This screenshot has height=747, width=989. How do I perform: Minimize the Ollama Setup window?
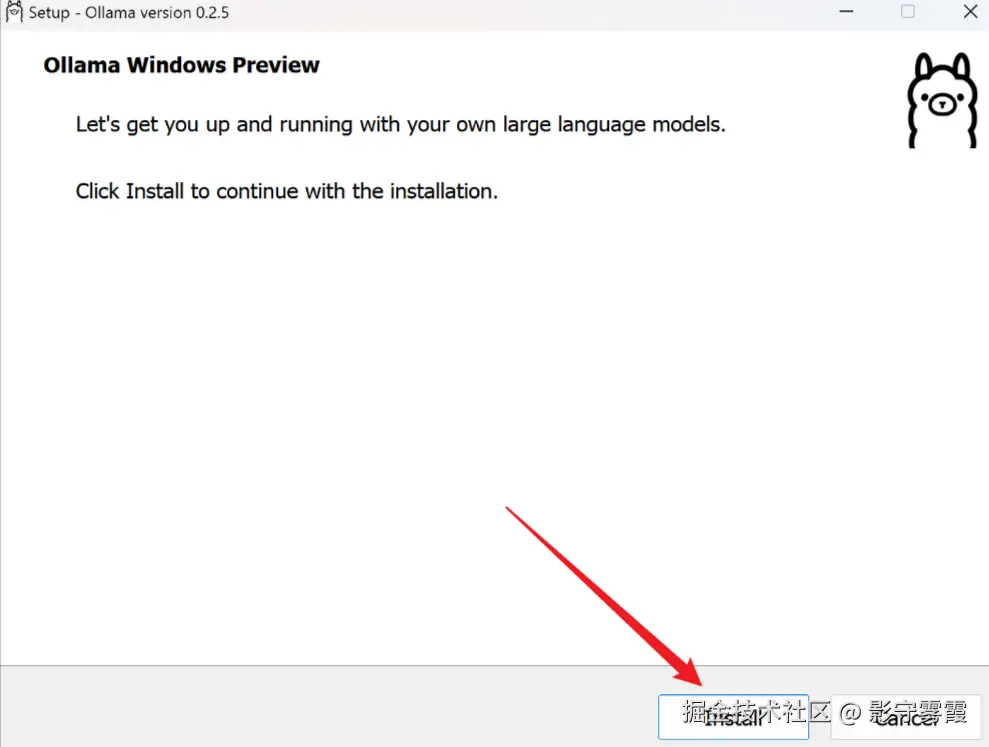tap(846, 11)
